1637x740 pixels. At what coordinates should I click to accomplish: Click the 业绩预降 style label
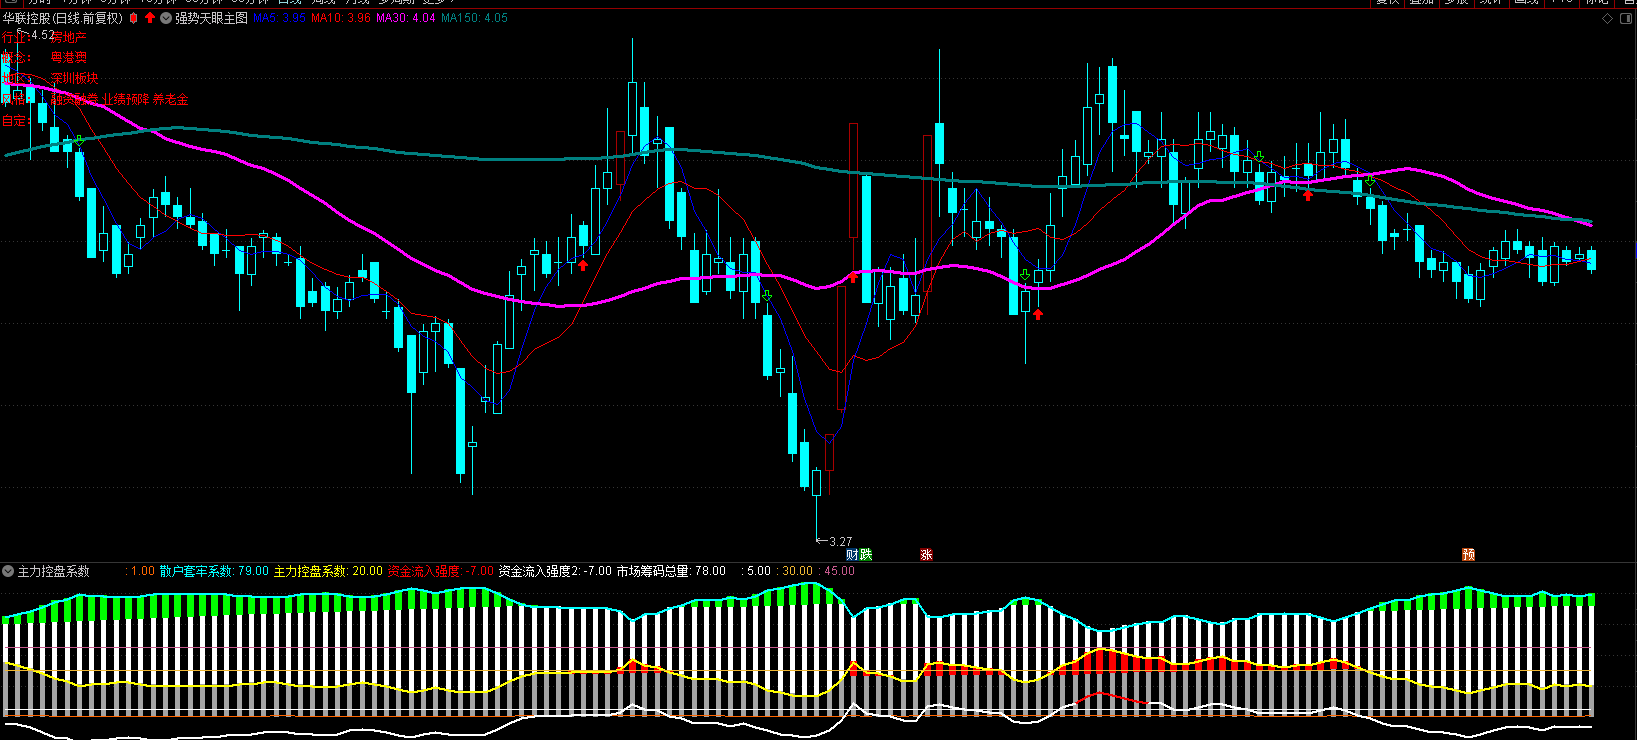126,99
